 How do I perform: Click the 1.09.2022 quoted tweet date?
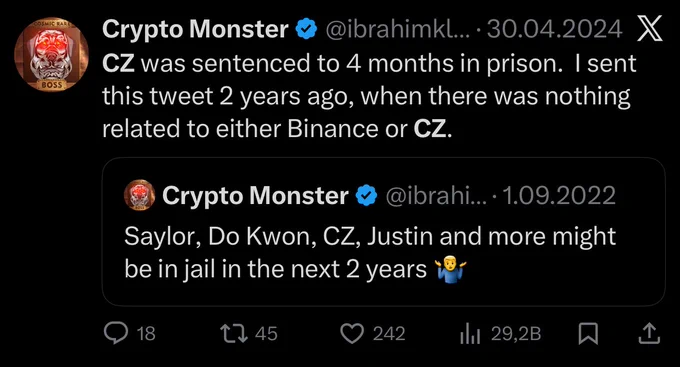pos(559,196)
